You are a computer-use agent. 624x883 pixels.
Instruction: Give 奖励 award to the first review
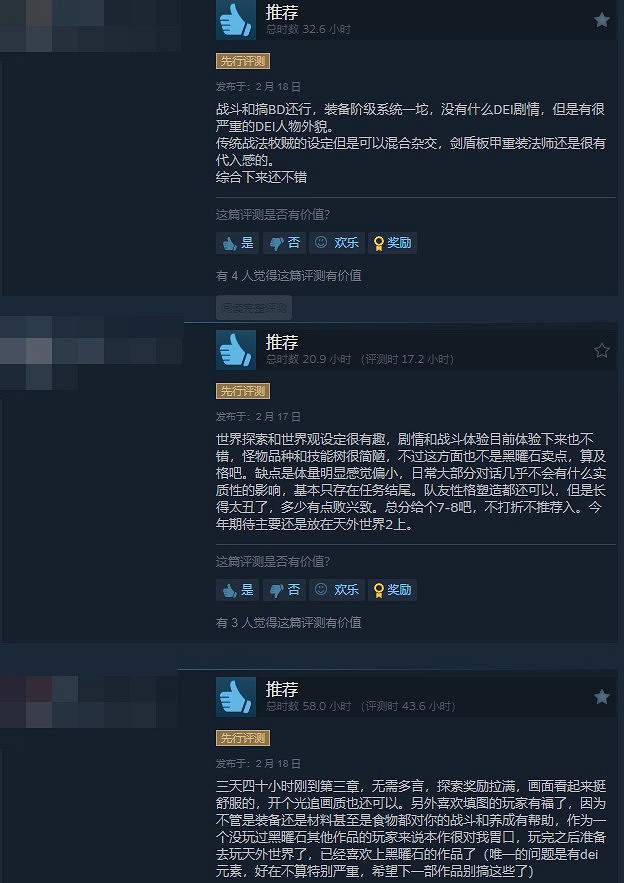[393, 243]
